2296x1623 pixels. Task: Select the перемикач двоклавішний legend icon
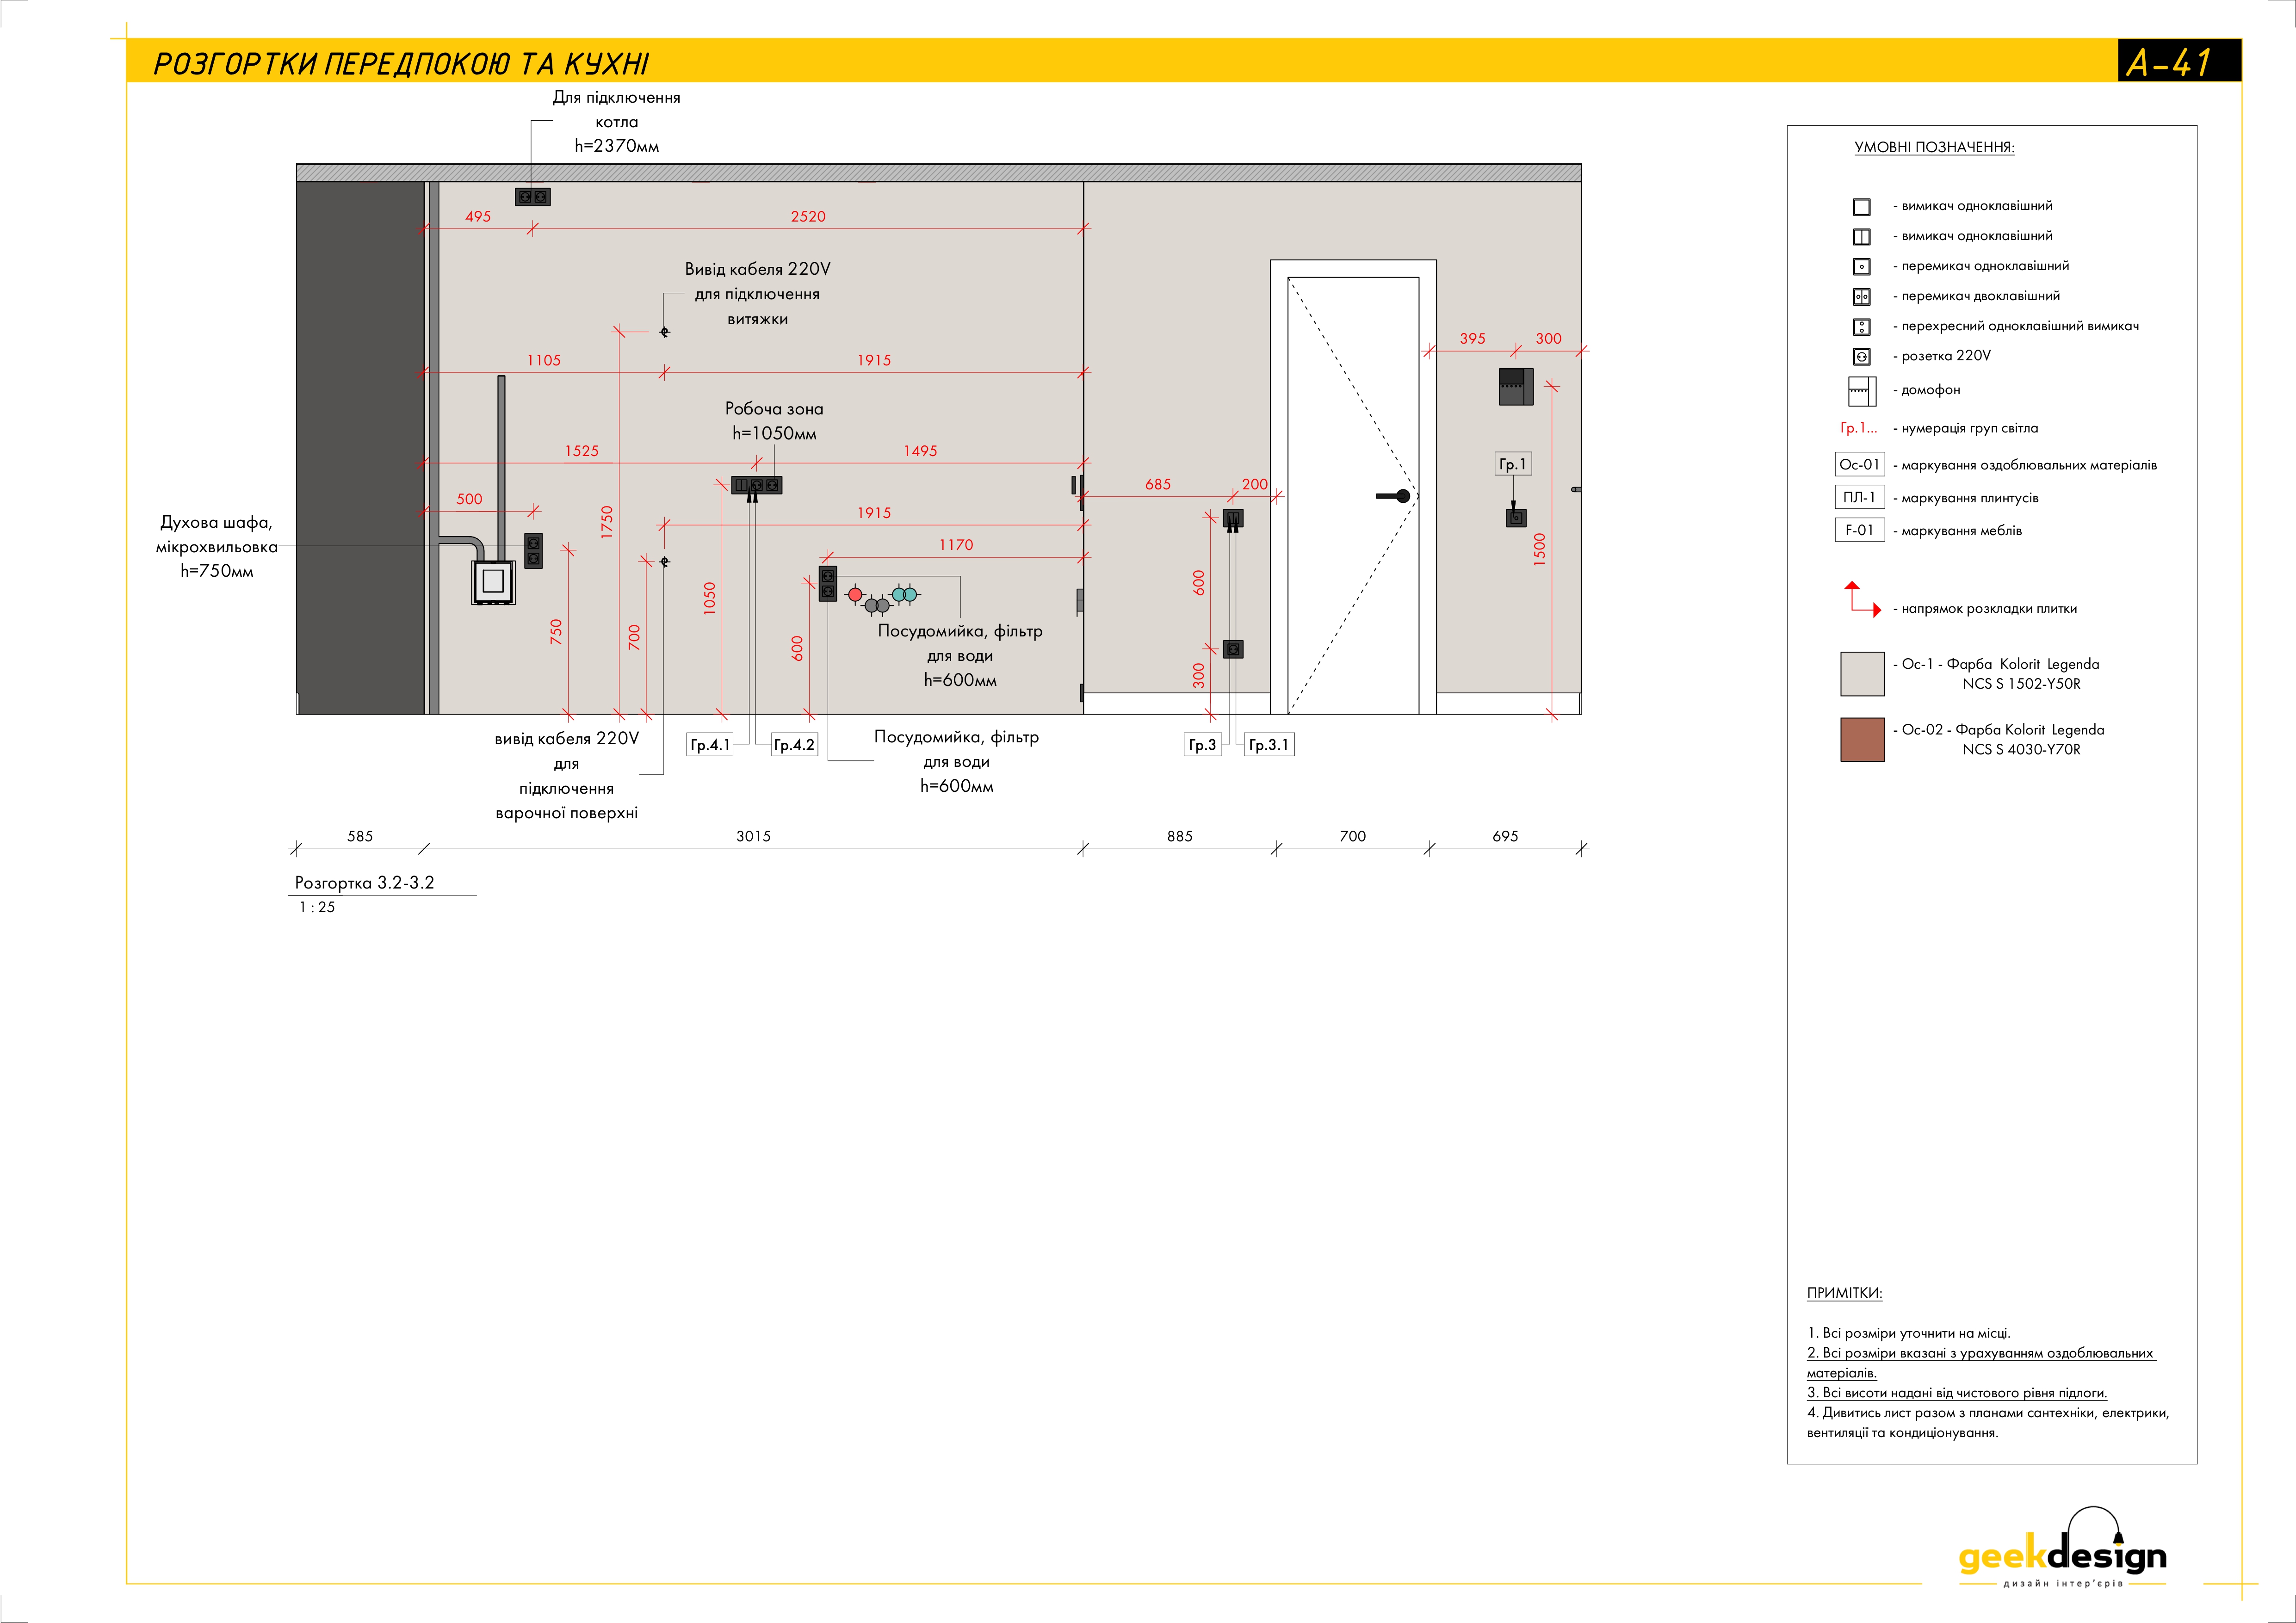click(x=1861, y=297)
